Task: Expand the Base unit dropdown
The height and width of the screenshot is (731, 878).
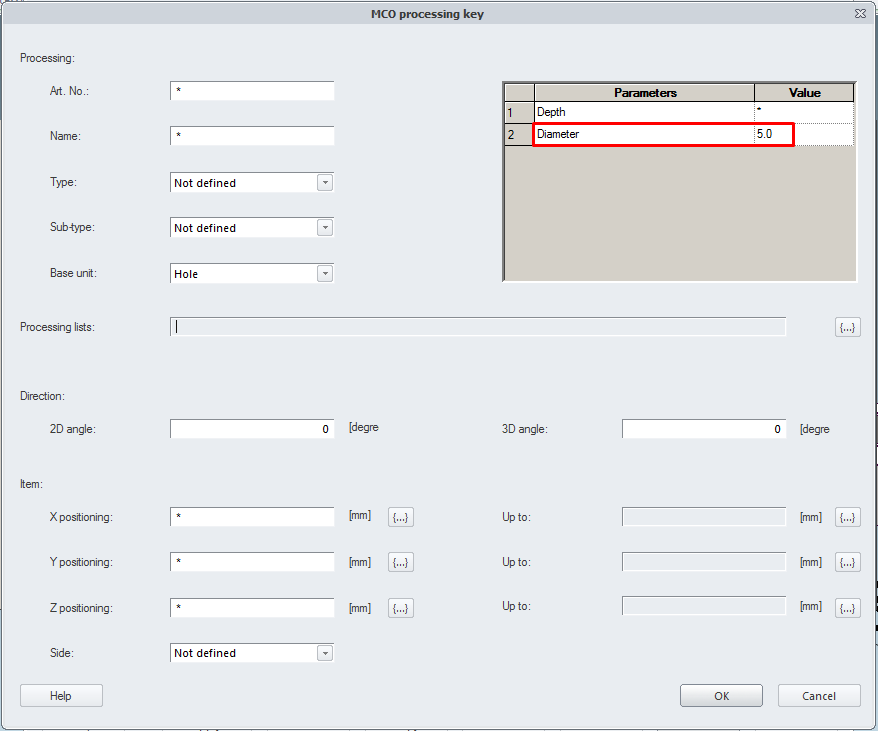Action: coord(324,274)
